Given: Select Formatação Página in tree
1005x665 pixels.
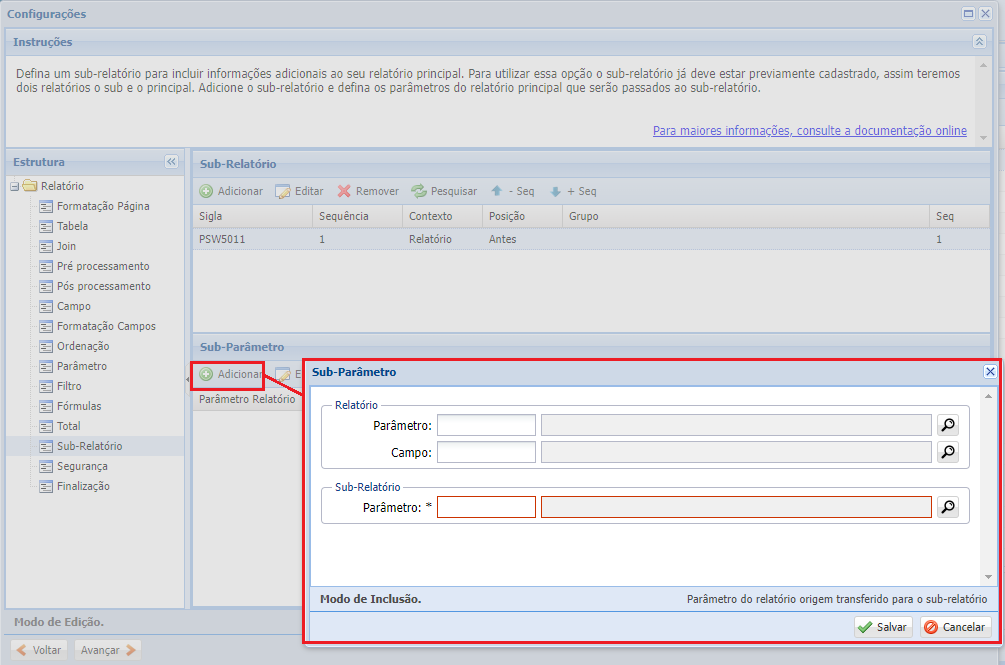Looking at the screenshot, I should 103,206.
